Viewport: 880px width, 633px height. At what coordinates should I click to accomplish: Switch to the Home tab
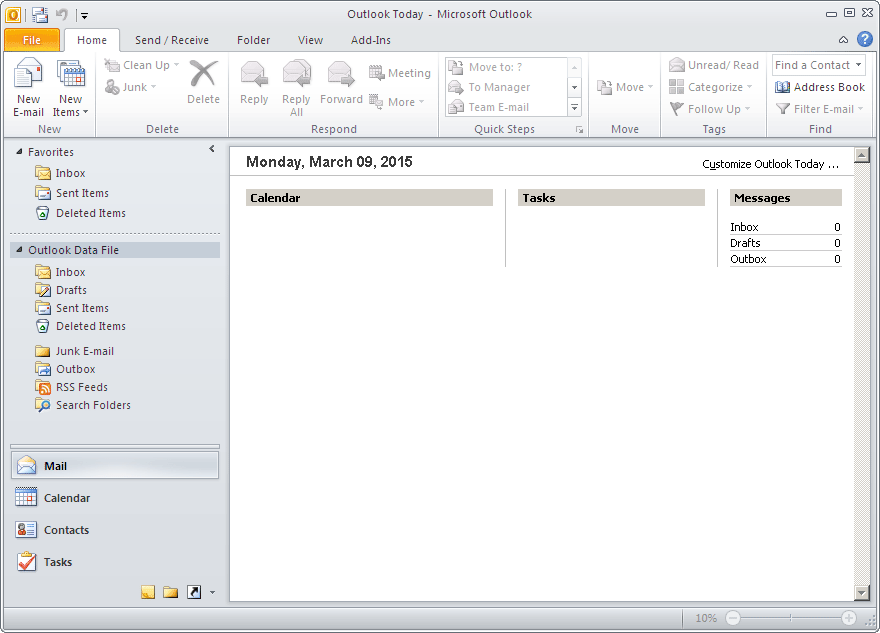coord(92,40)
